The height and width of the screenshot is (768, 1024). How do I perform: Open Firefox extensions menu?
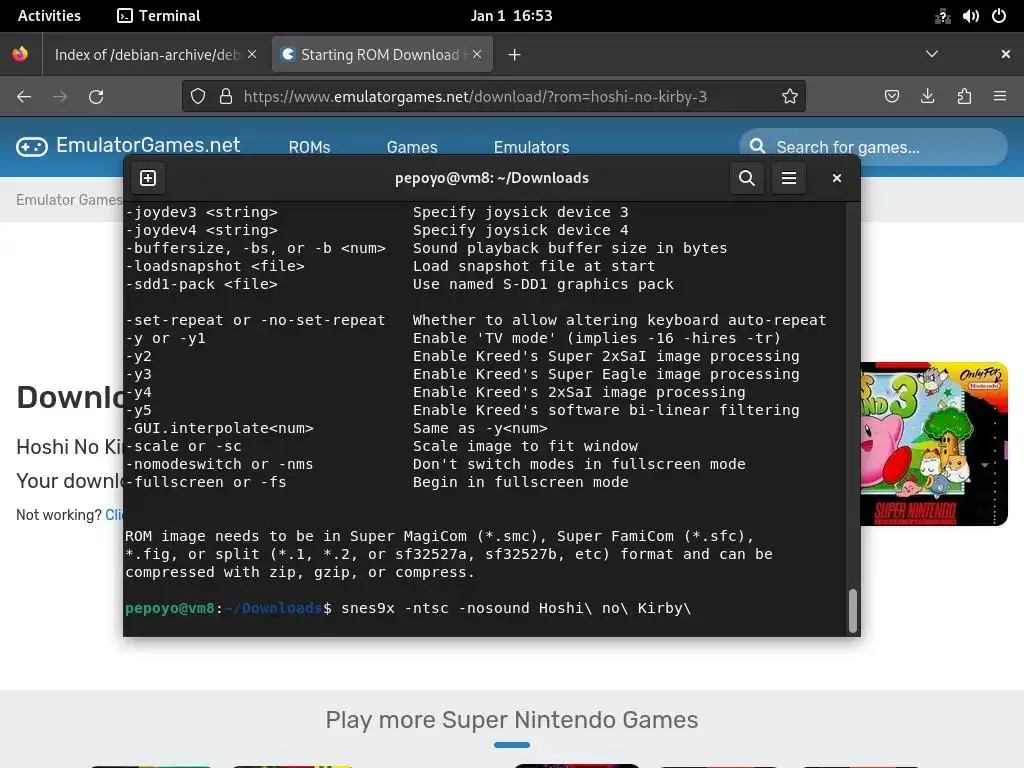coord(964,97)
